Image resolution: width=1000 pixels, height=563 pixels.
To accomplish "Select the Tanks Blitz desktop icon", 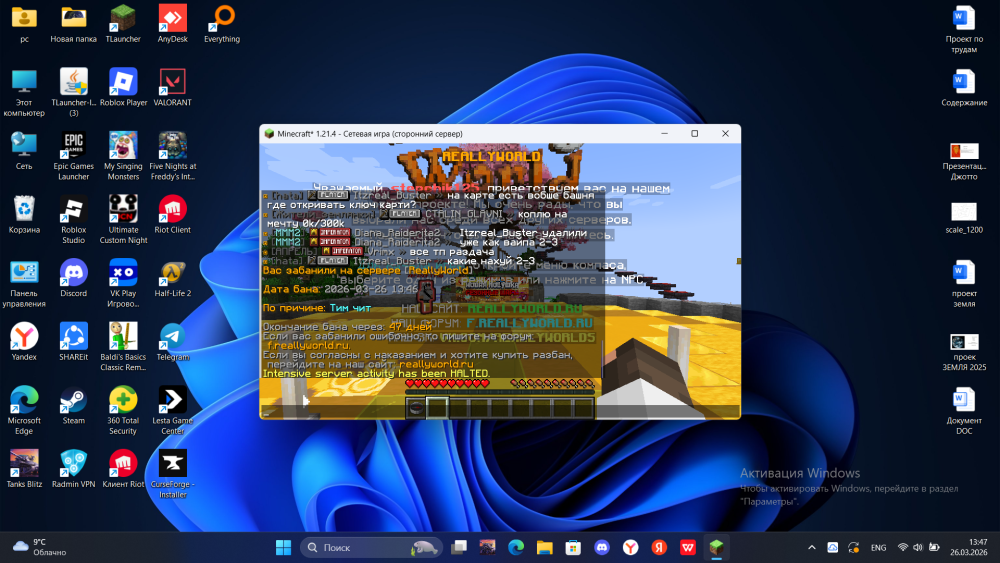I will coord(24,469).
